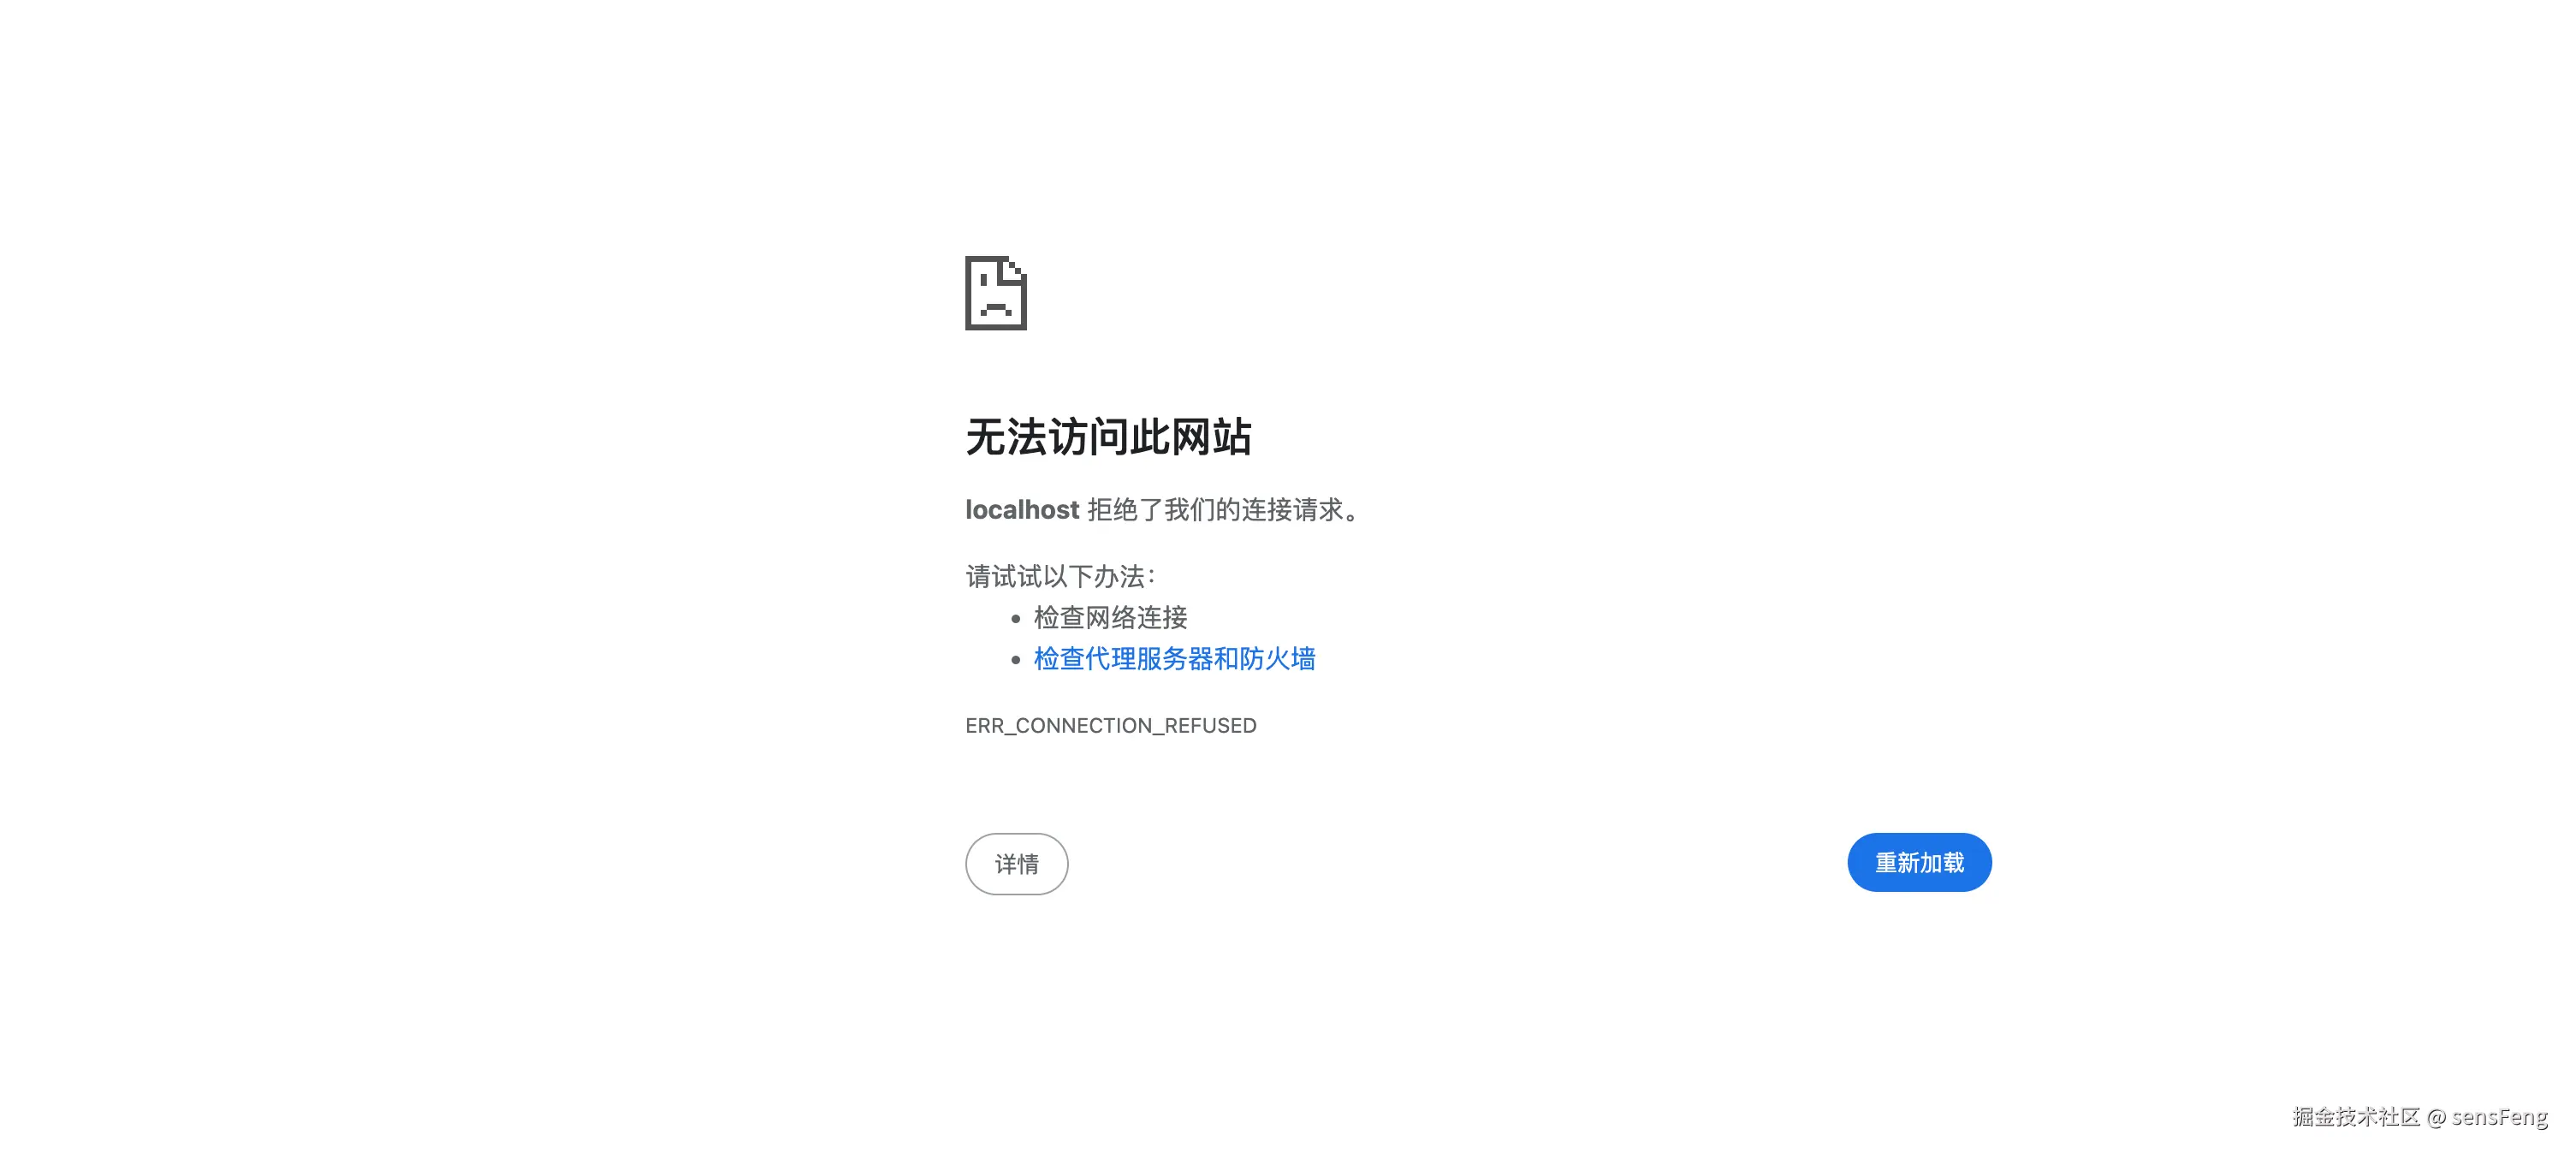Open the 检查代理服务器和防火墙 link
2576x1159 pixels.
pos(1174,659)
